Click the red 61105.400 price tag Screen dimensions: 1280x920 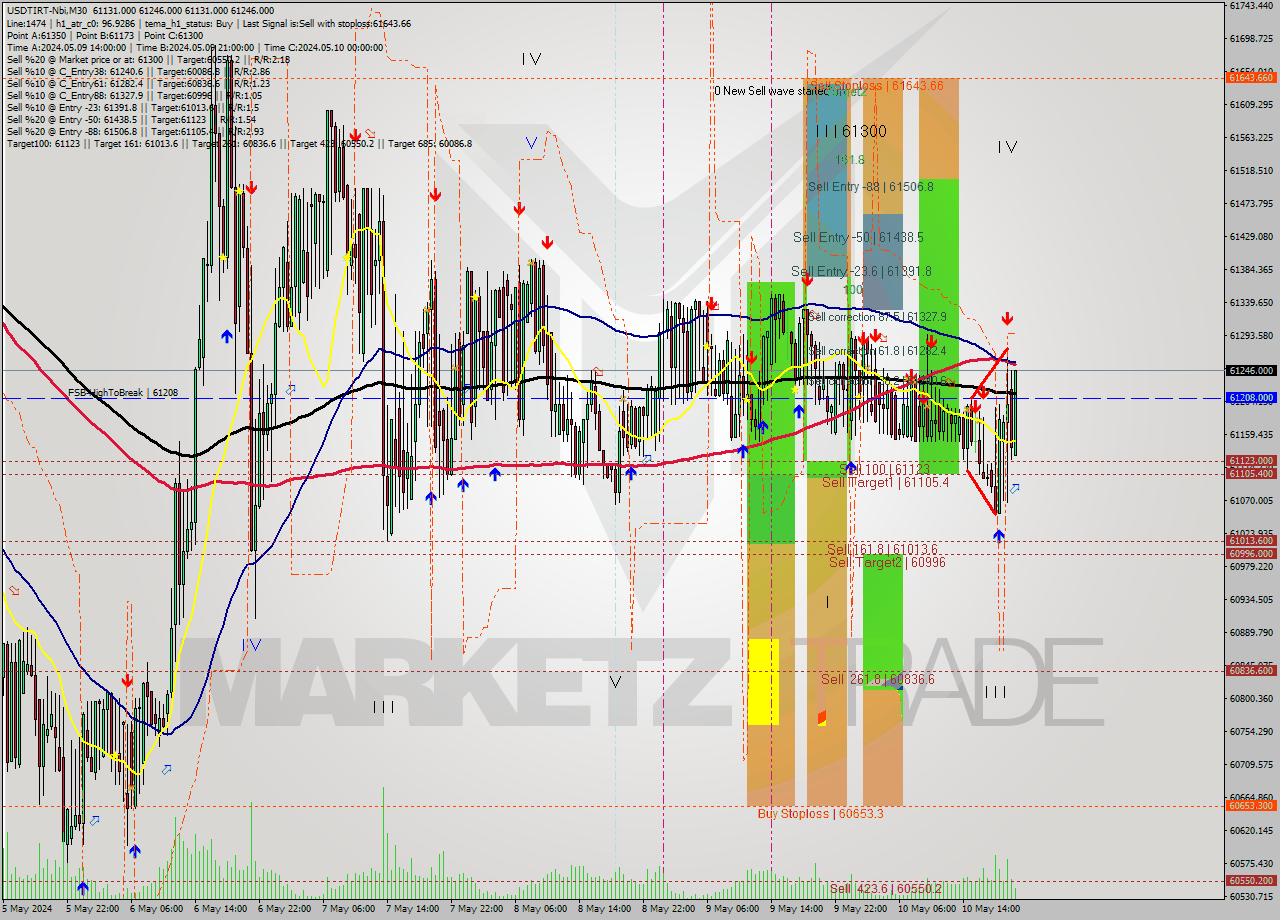(x=1251, y=474)
